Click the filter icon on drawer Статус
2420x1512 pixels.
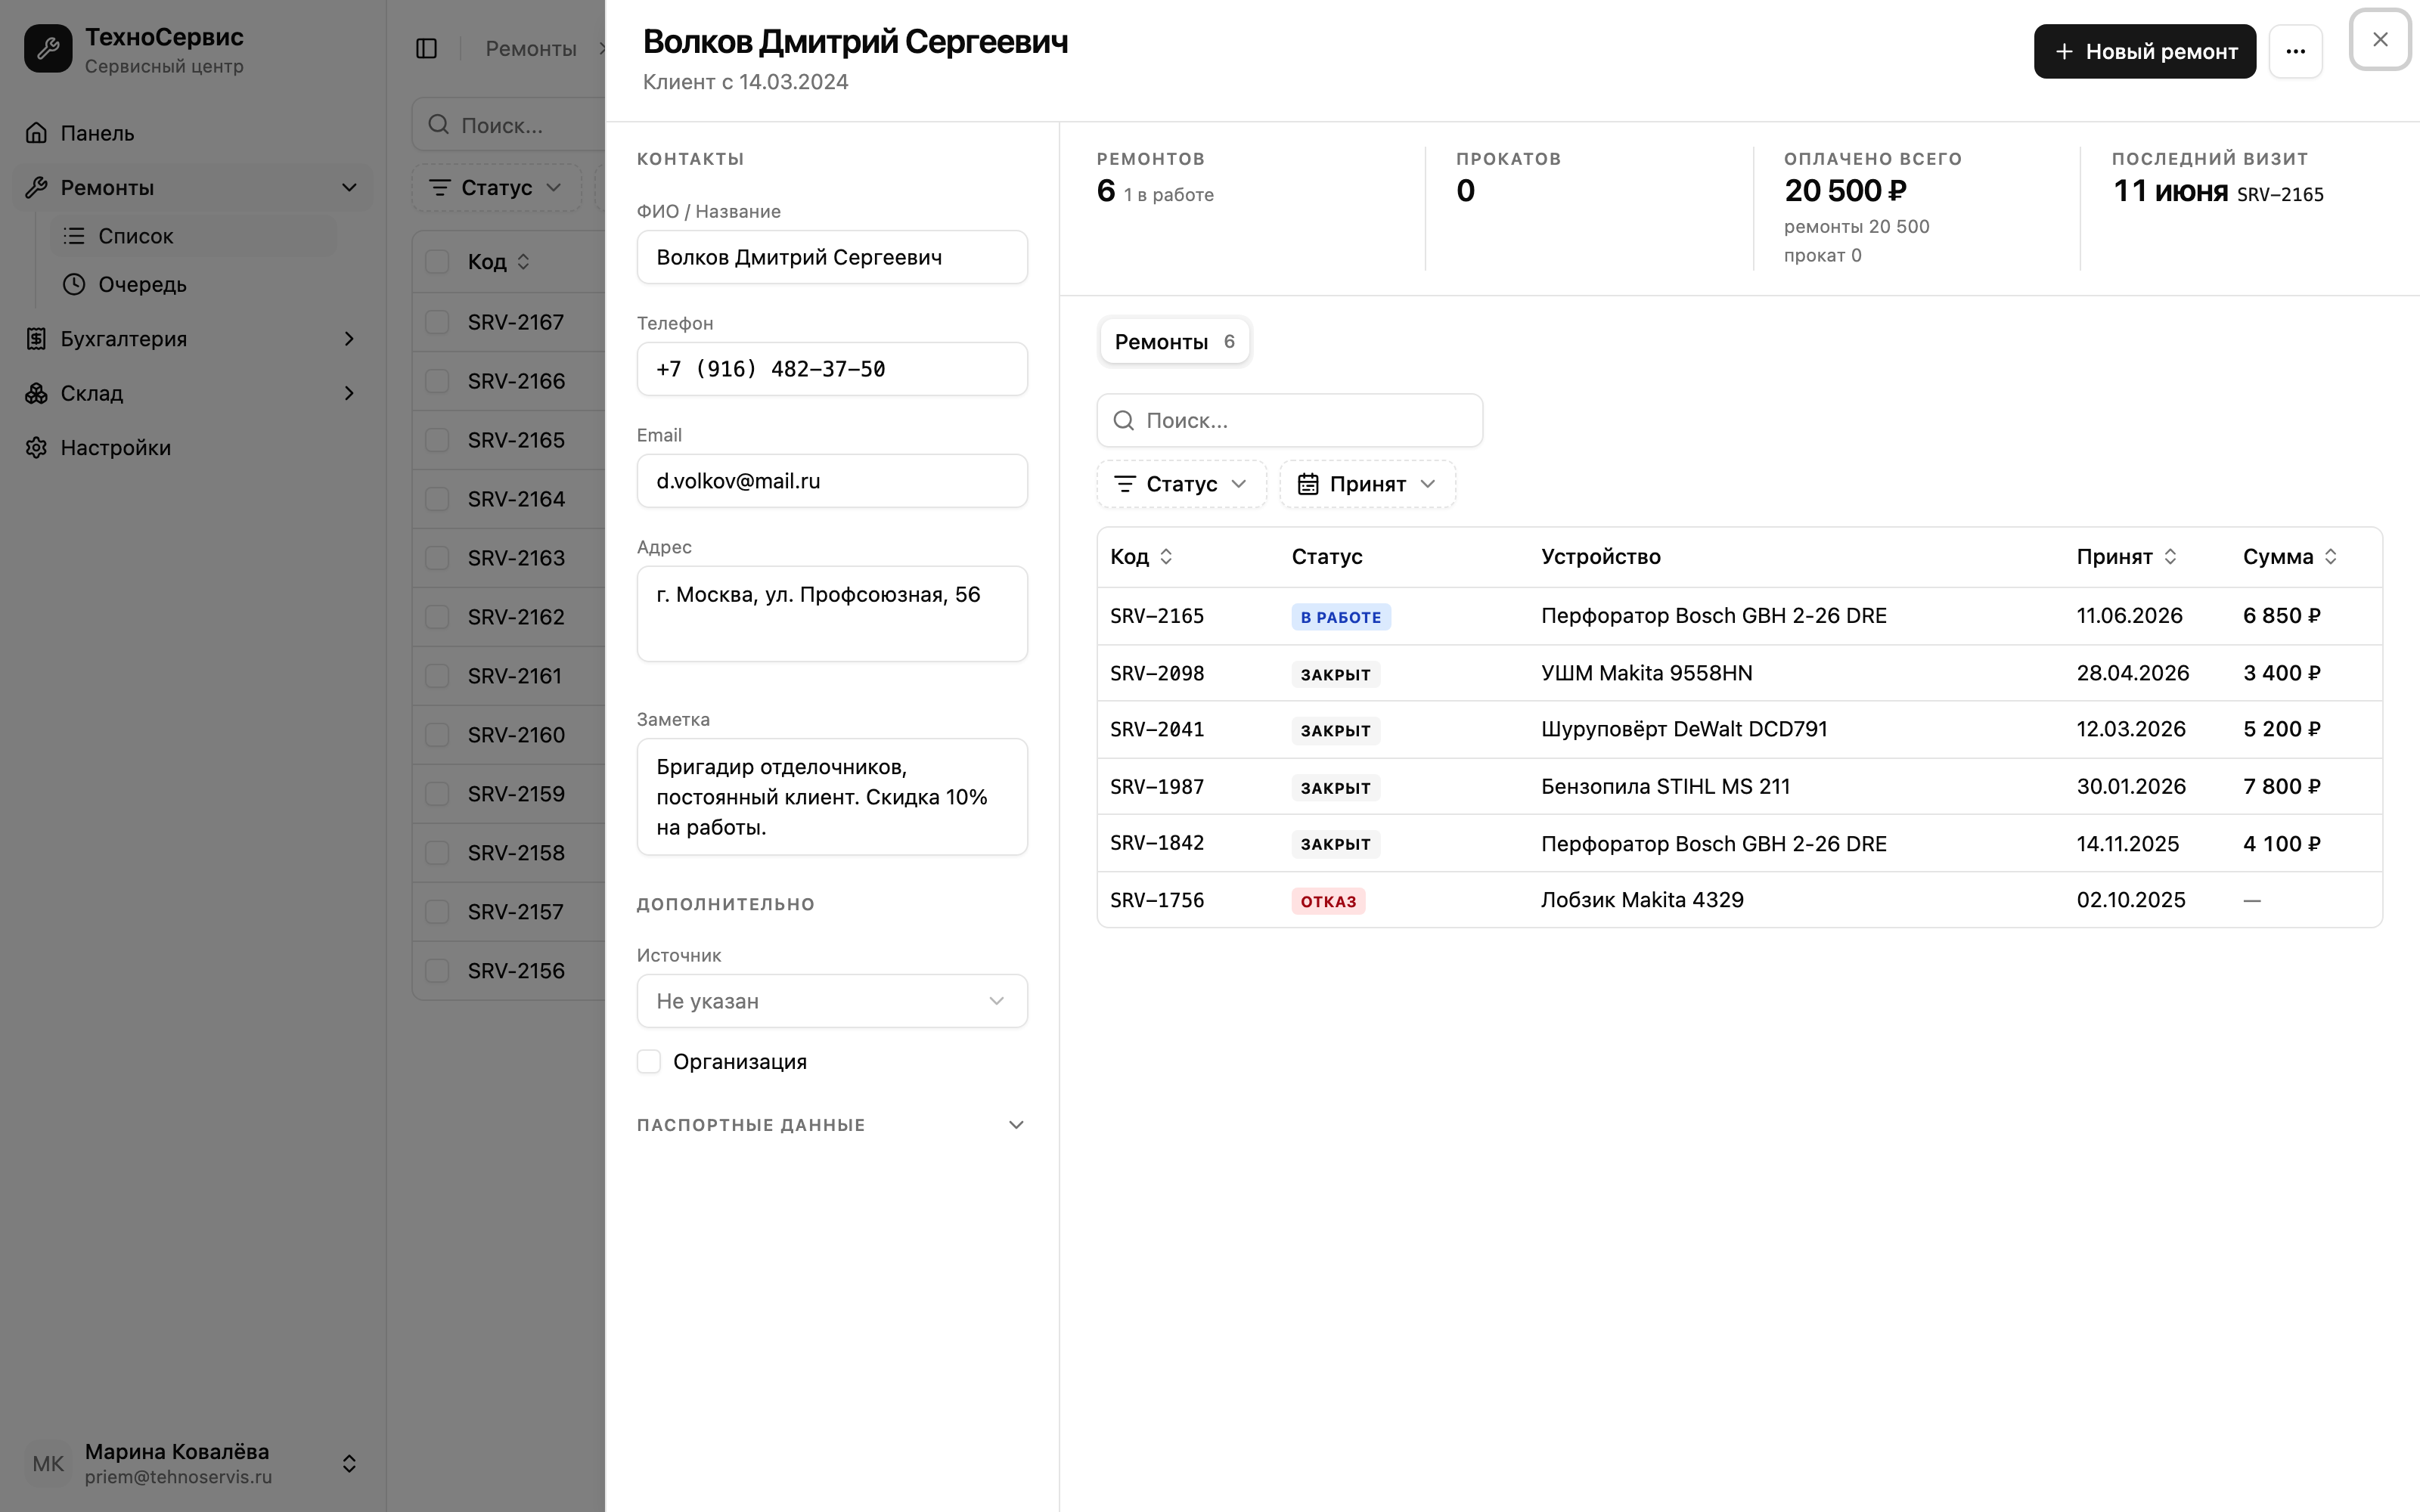1125,484
